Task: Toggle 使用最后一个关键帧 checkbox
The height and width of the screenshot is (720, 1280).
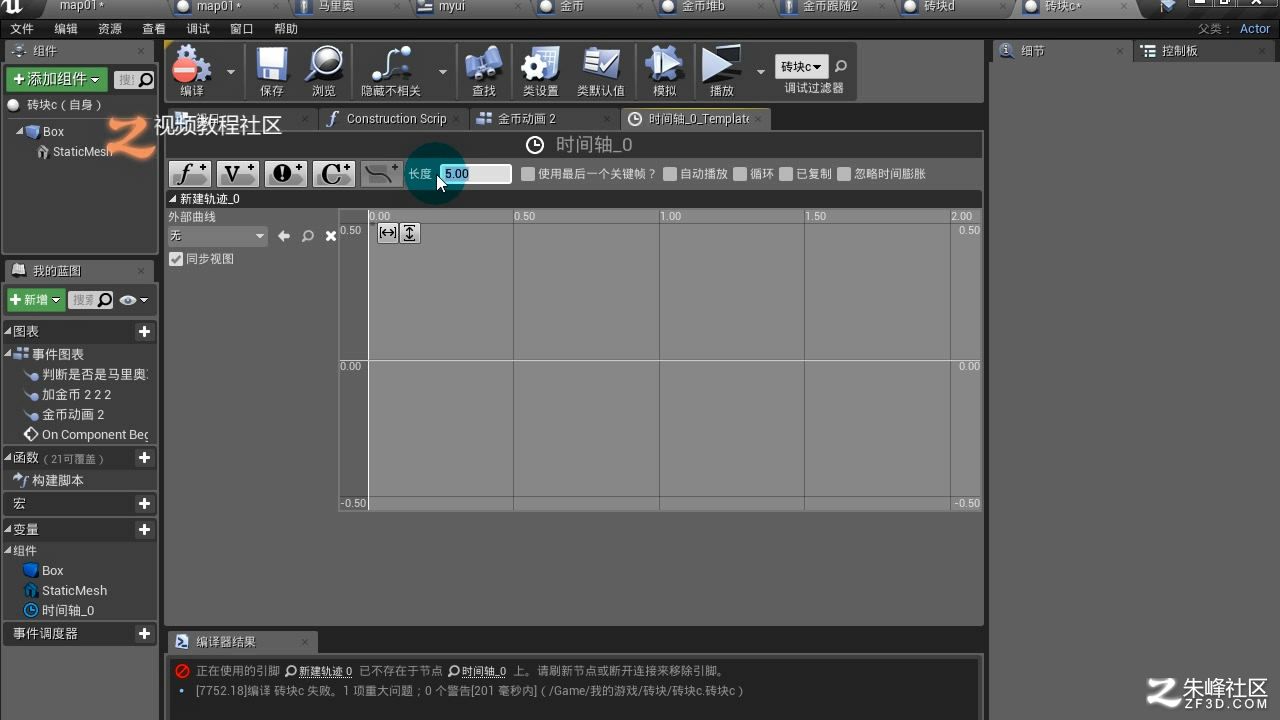Action: [x=528, y=174]
